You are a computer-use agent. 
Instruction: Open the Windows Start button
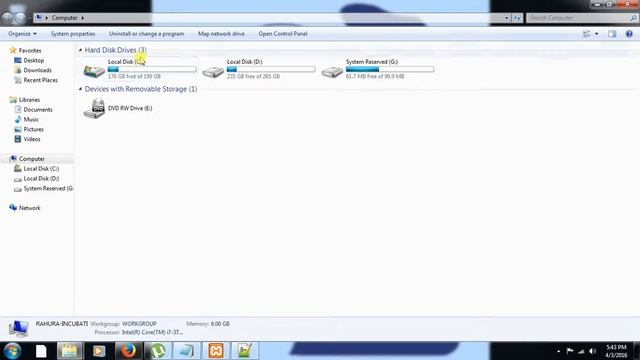point(12,351)
